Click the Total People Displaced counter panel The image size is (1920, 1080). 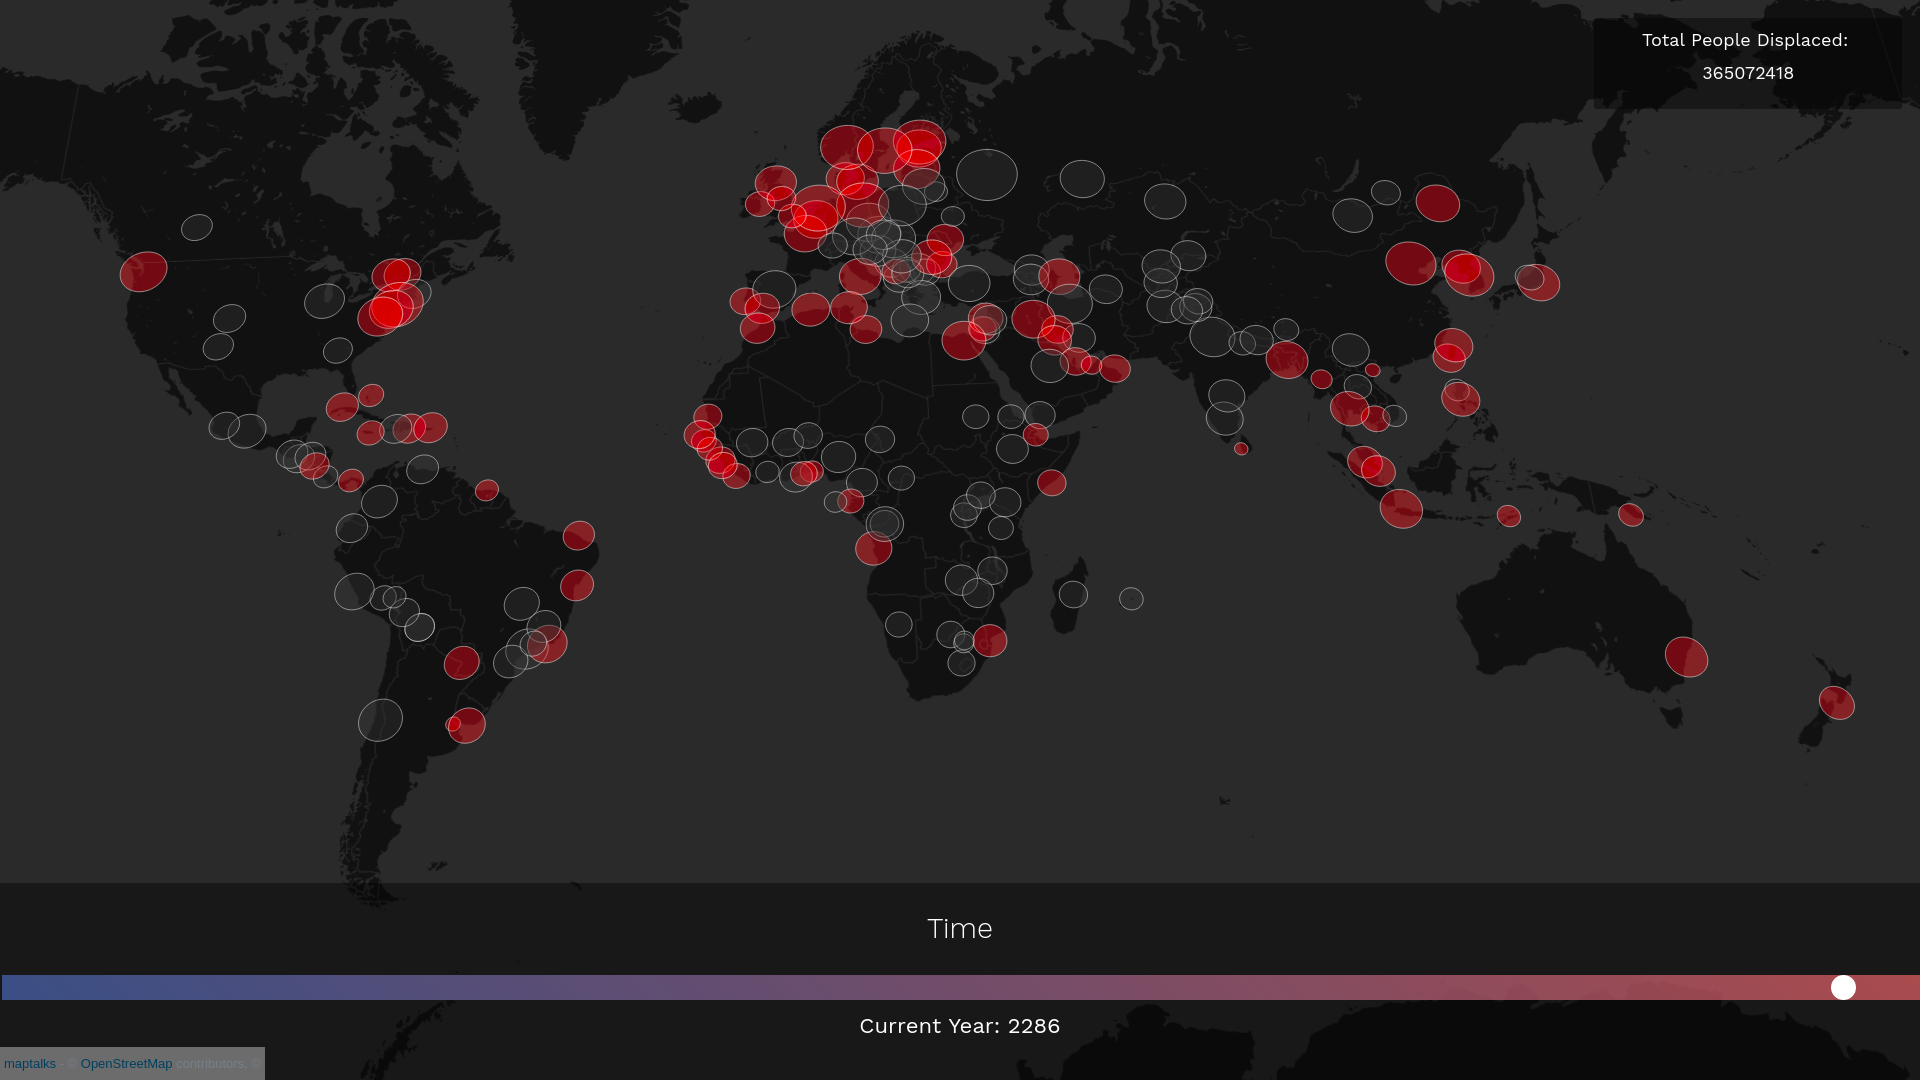click(1746, 62)
